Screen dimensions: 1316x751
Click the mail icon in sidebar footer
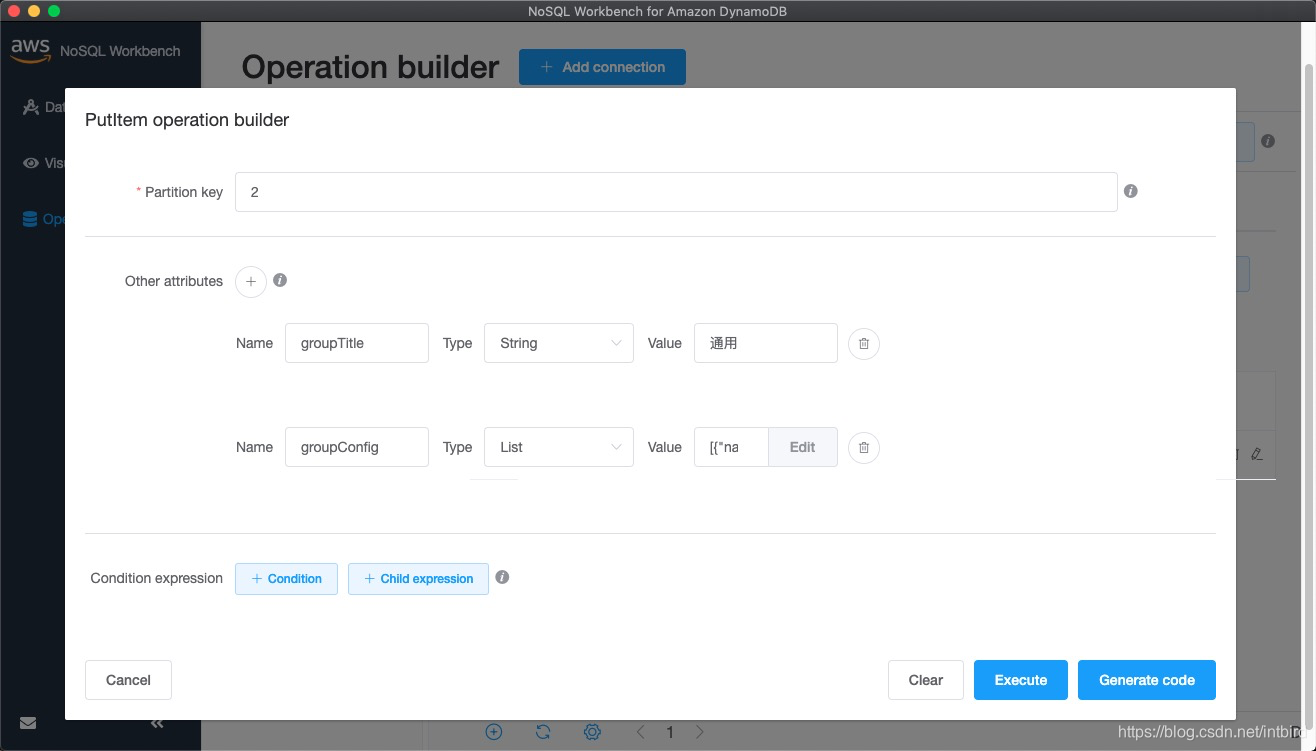[x=28, y=723]
